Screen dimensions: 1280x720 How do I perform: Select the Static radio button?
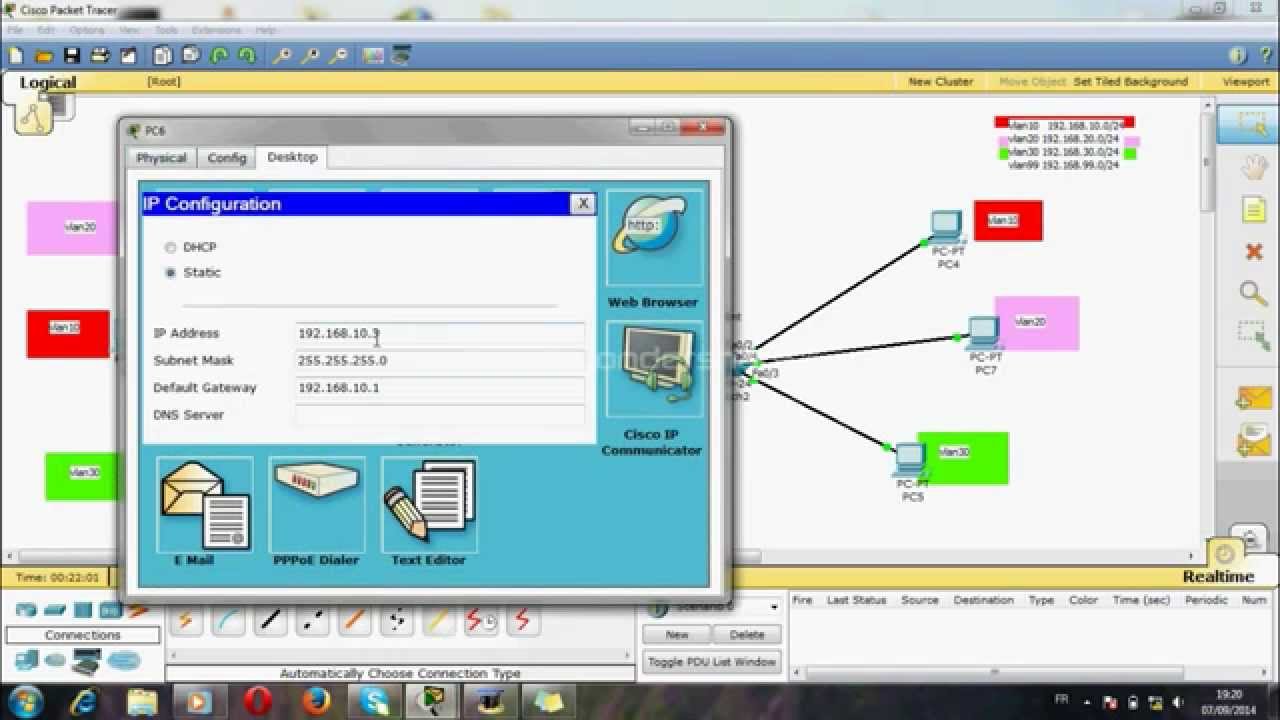click(x=170, y=272)
